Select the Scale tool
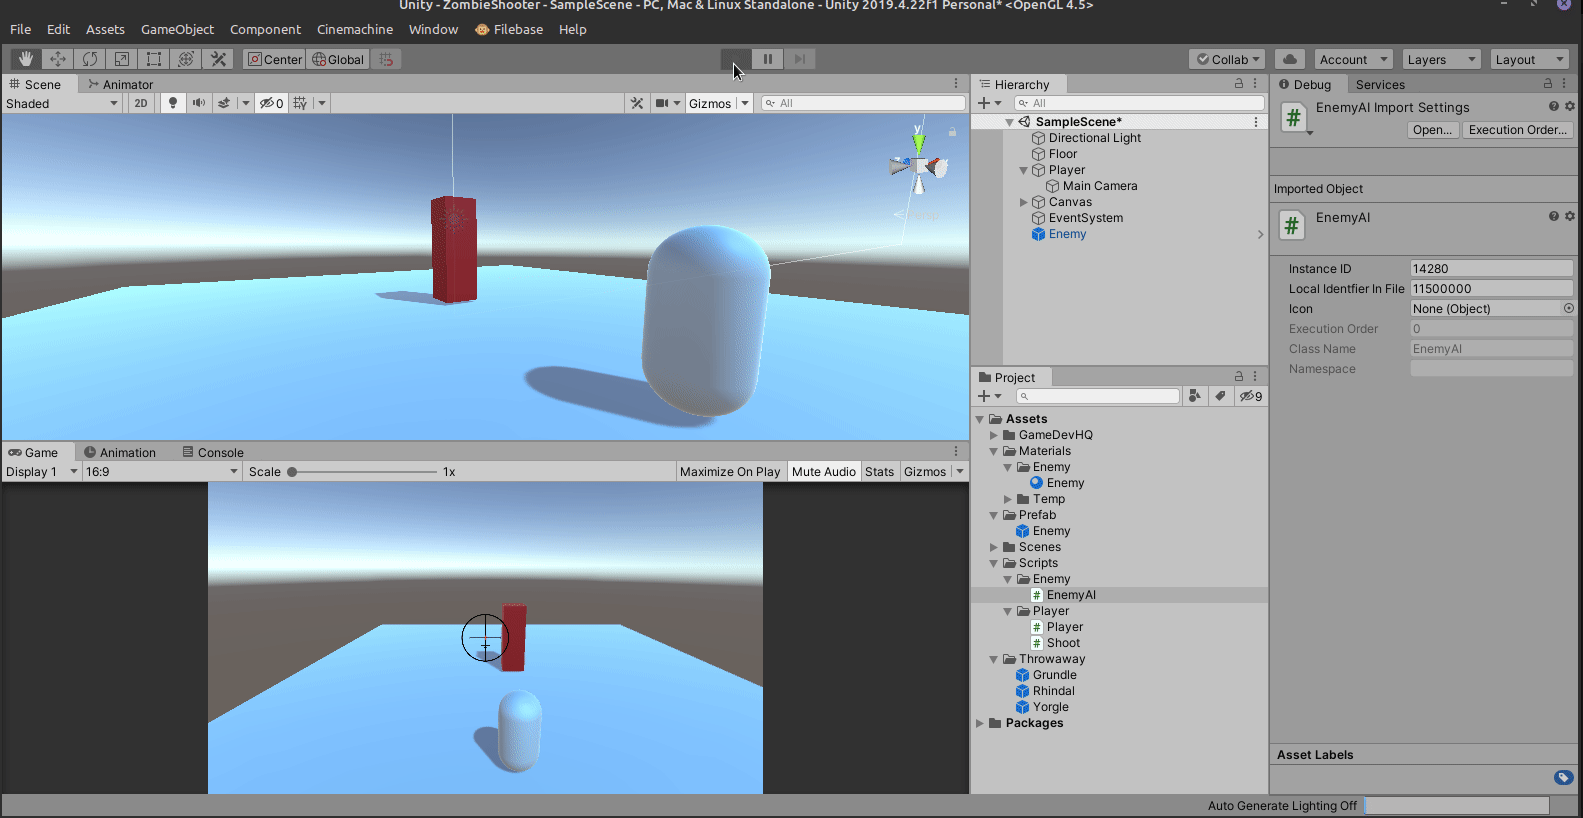The width and height of the screenshot is (1583, 818). click(x=122, y=59)
